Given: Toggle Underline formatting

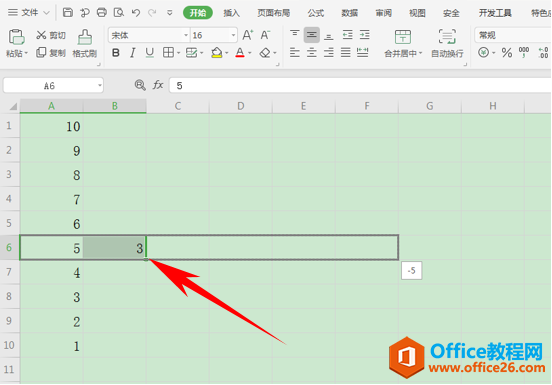Looking at the screenshot, I should [x=150, y=53].
